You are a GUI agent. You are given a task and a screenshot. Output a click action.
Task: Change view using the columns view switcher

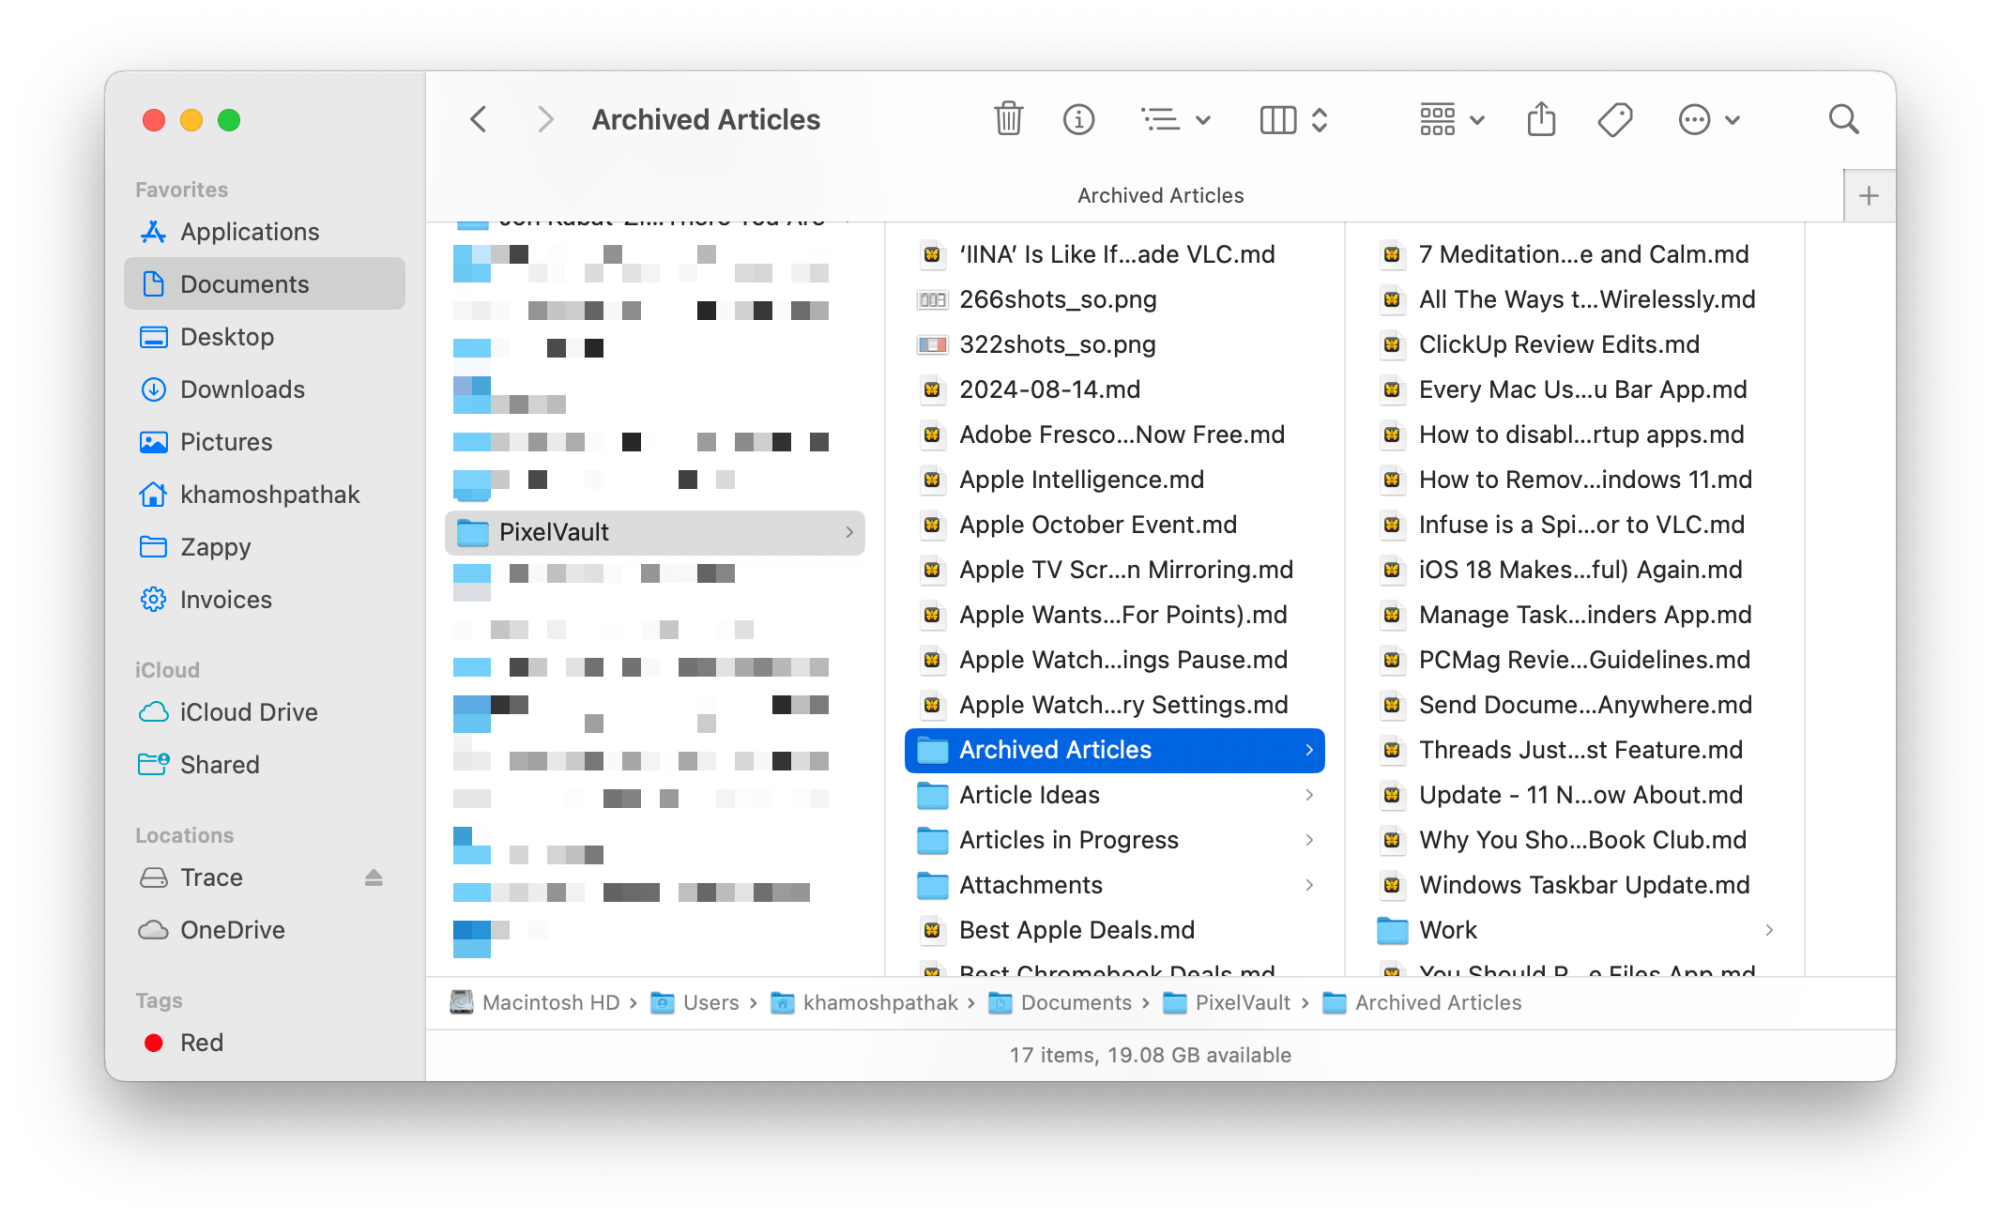coord(1294,120)
